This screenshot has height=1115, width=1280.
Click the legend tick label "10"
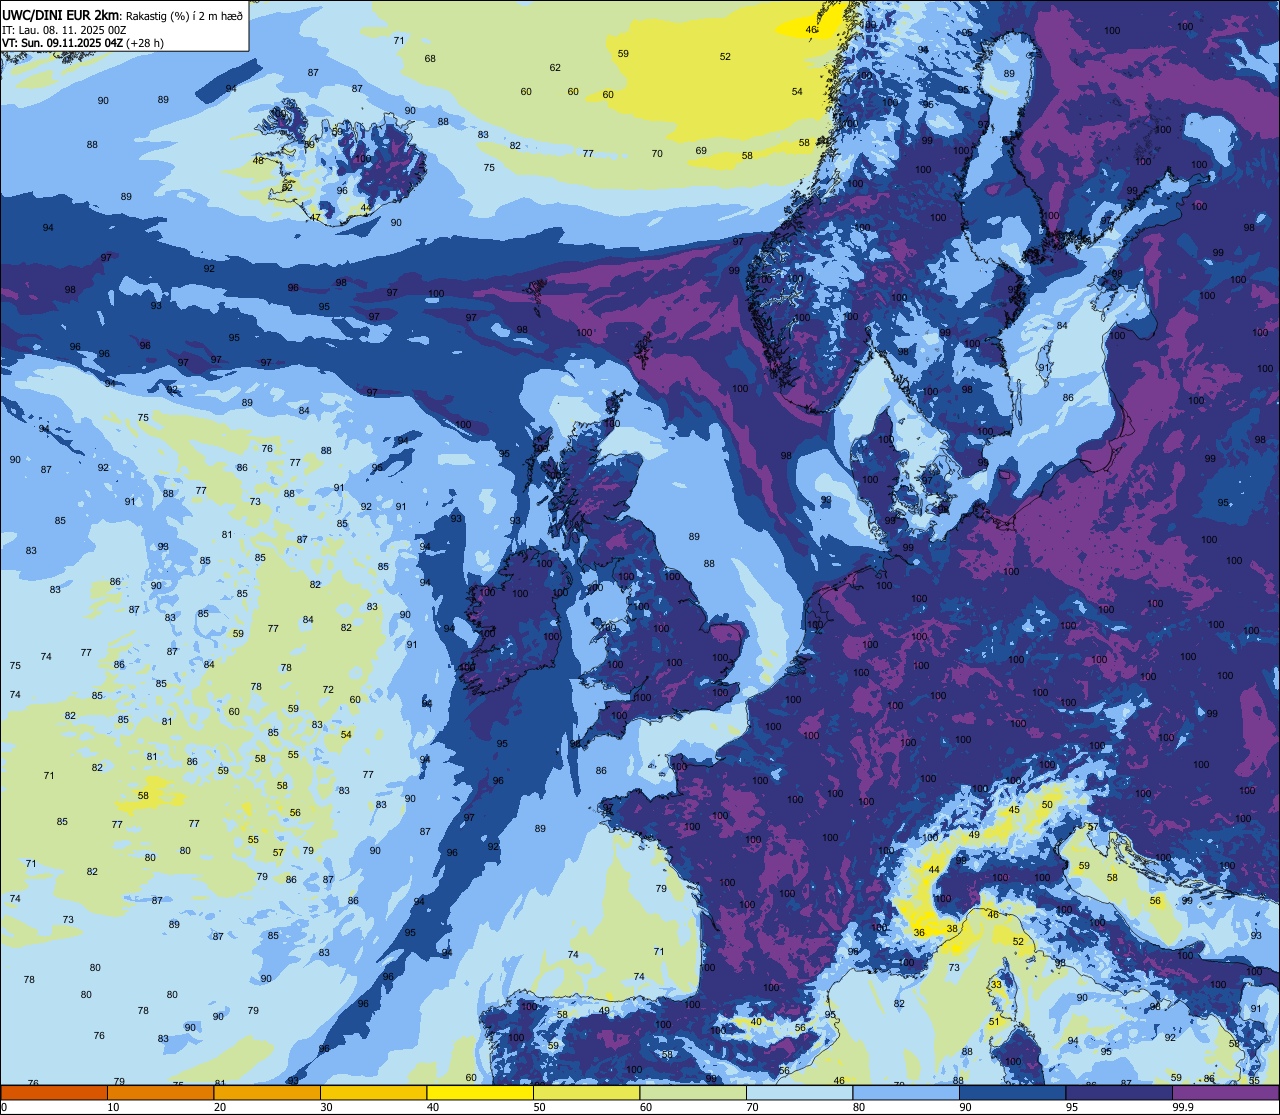tap(113, 1107)
